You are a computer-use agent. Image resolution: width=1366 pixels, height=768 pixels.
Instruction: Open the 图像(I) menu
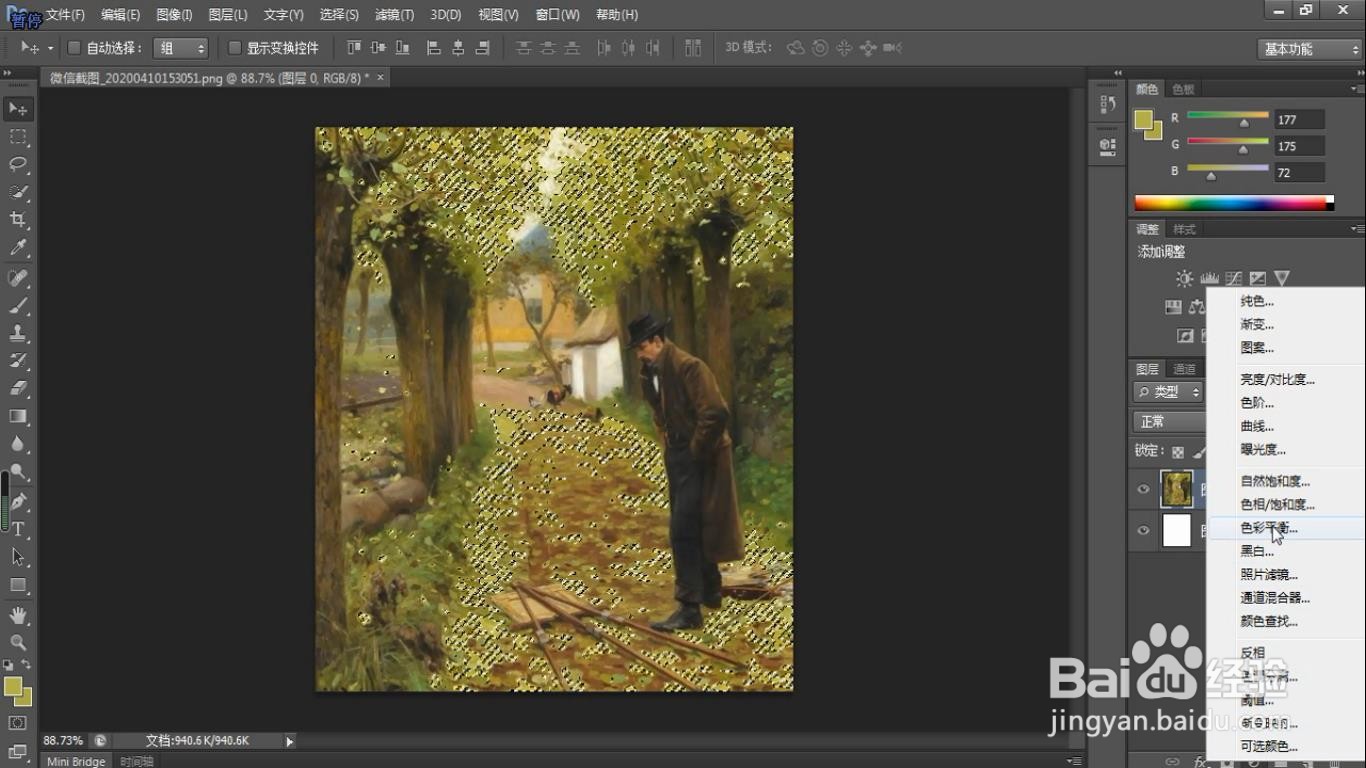pyautogui.click(x=174, y=15)
